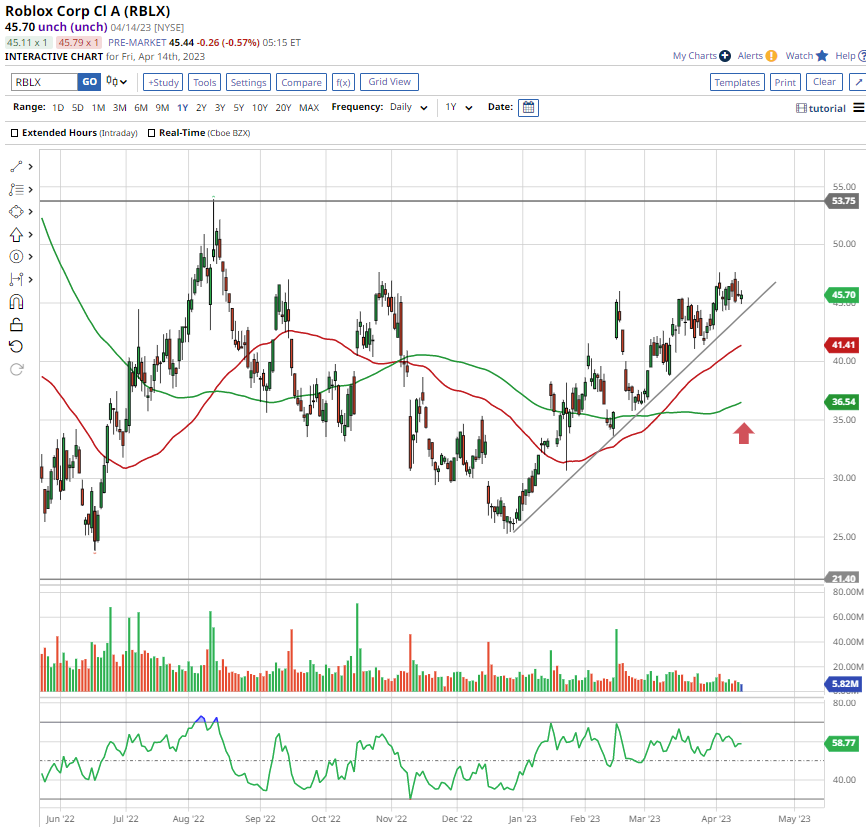Expand polygon shapes submenu chevron

tap(30, 212)
